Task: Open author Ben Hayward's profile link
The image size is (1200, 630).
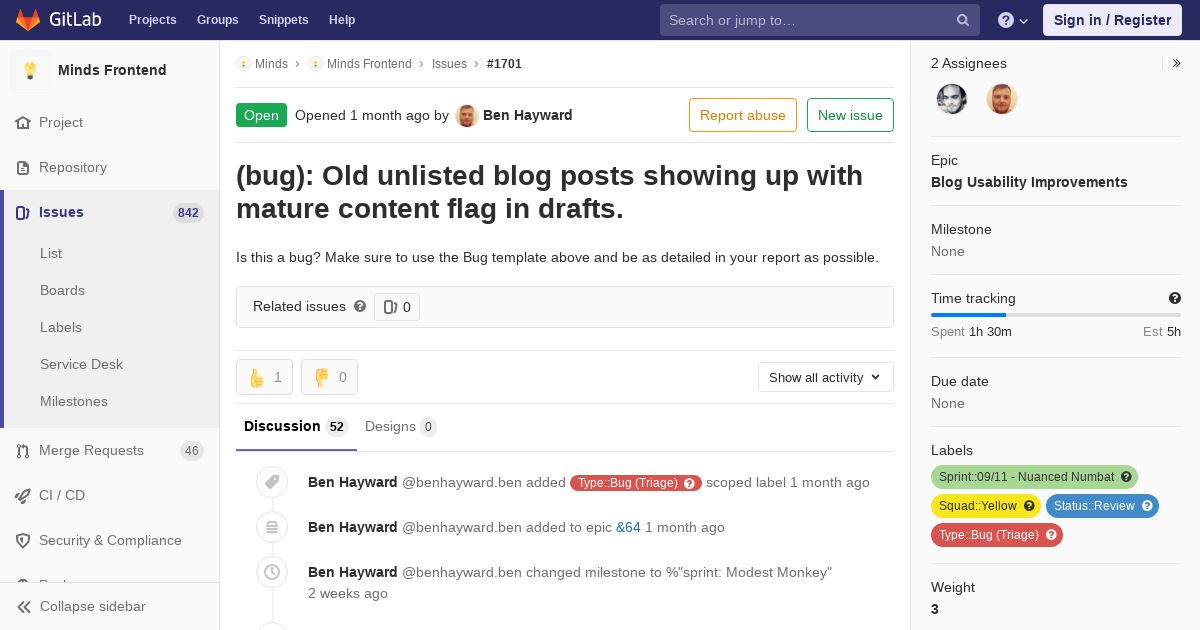Action: tap(528, 115)
